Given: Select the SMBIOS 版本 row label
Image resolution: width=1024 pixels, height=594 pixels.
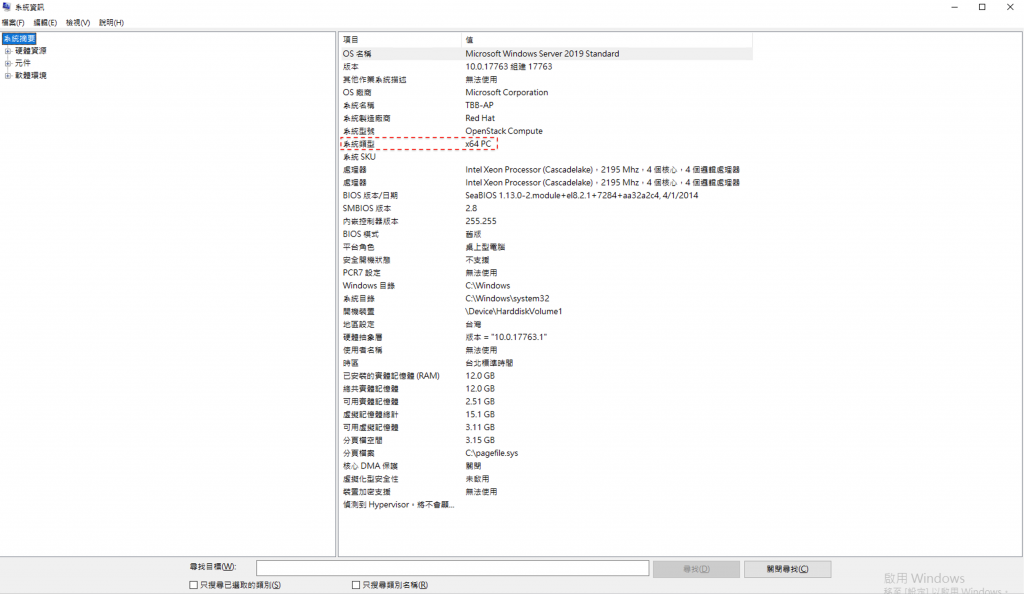Looking at the screenshot, I should point(367,208).
